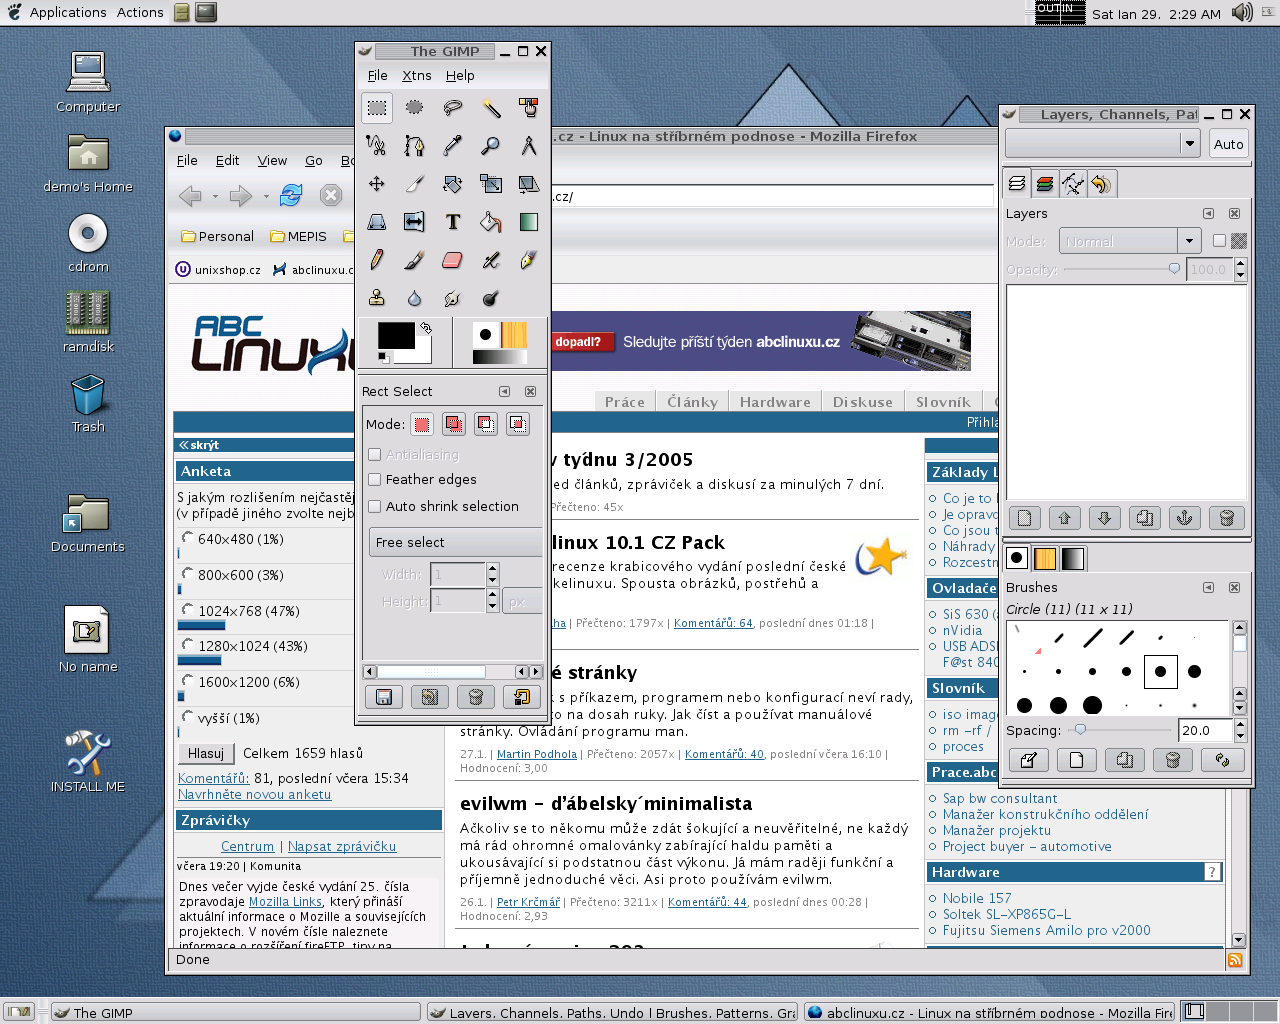The width and height of the screenshot is (1280, 1024).
Task: Increase the layer Opacity stepper value
Action: click(x=1241, y=264)
